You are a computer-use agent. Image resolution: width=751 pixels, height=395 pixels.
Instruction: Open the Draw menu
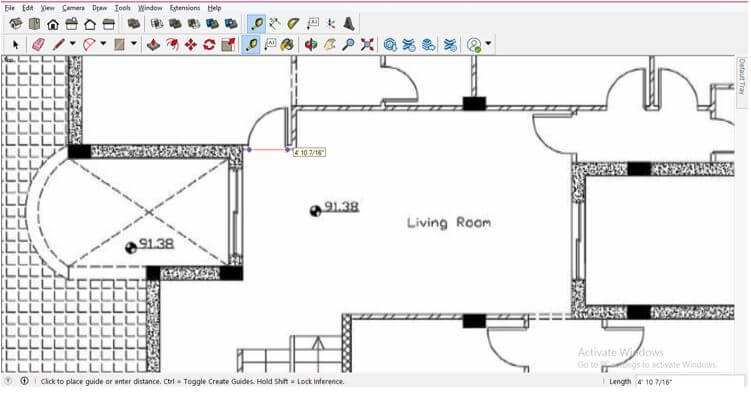click(100, 8)
